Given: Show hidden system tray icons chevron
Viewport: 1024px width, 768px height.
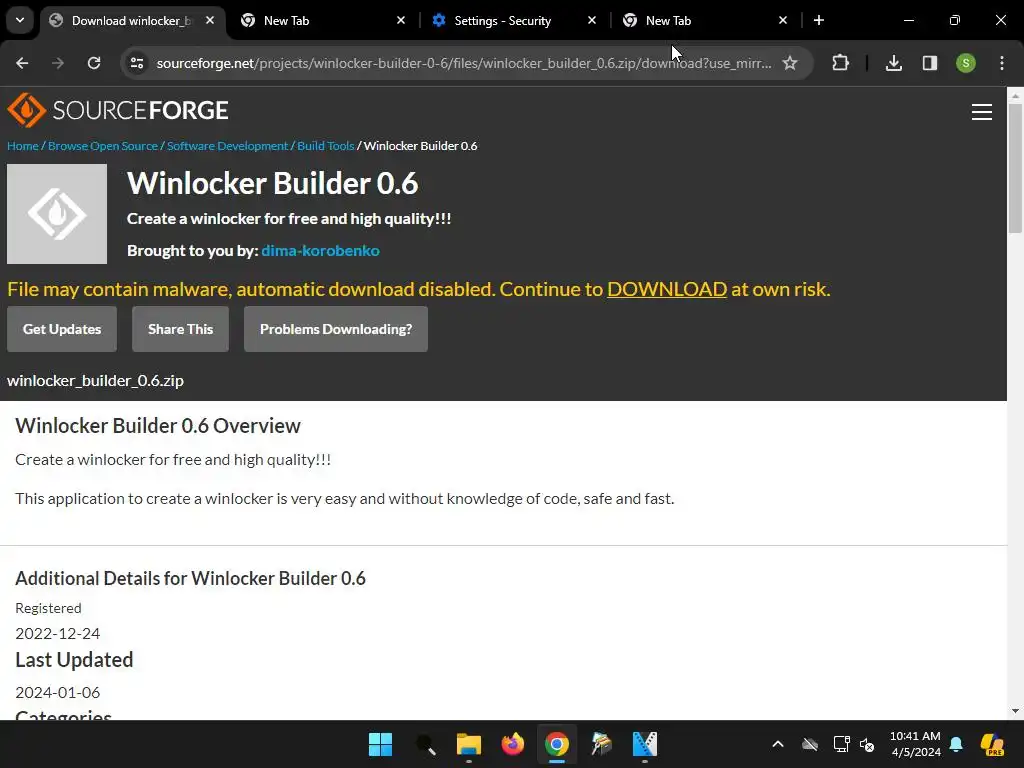Looking at the screenshot, I should [x=778, y=744].
